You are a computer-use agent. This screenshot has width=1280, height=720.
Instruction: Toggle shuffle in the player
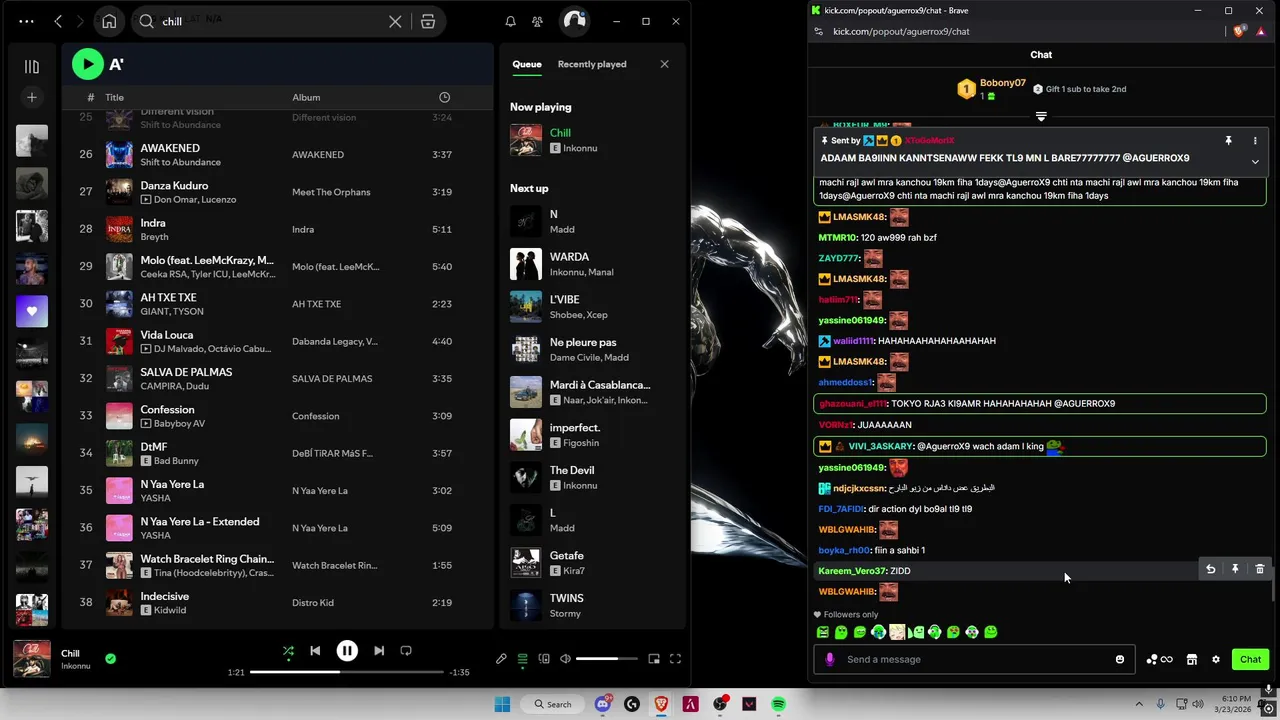coord(288,651)
